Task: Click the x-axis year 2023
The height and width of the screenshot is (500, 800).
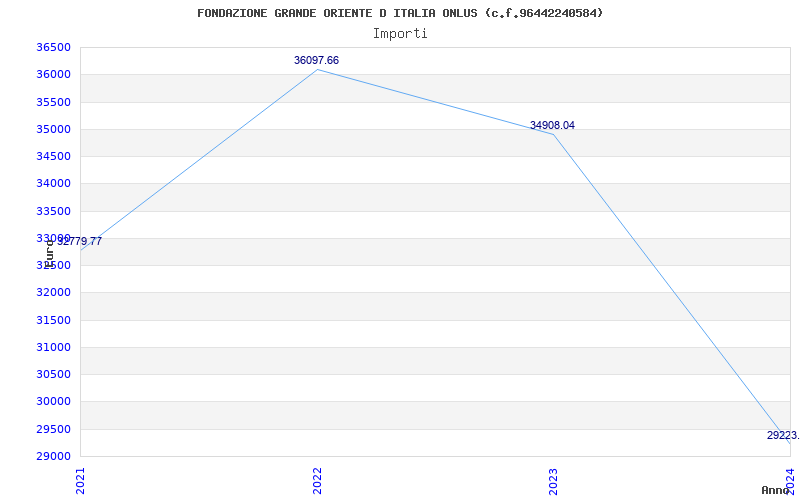Action: (554, 481)
